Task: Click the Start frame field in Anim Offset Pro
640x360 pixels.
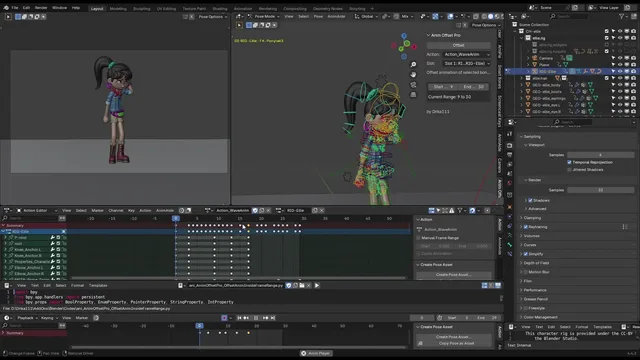Action: coord(443,87)
